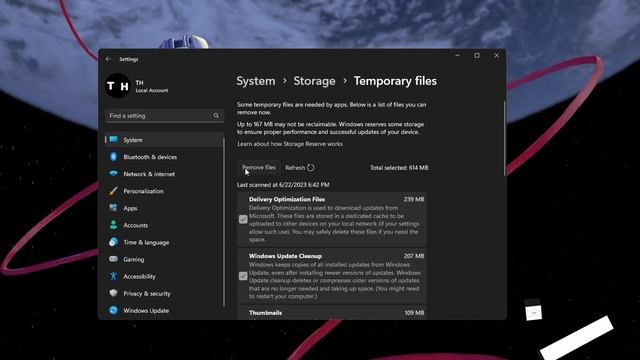Select Accounts in sidebar
Screen dimensions: 640x360
(164, 225)
